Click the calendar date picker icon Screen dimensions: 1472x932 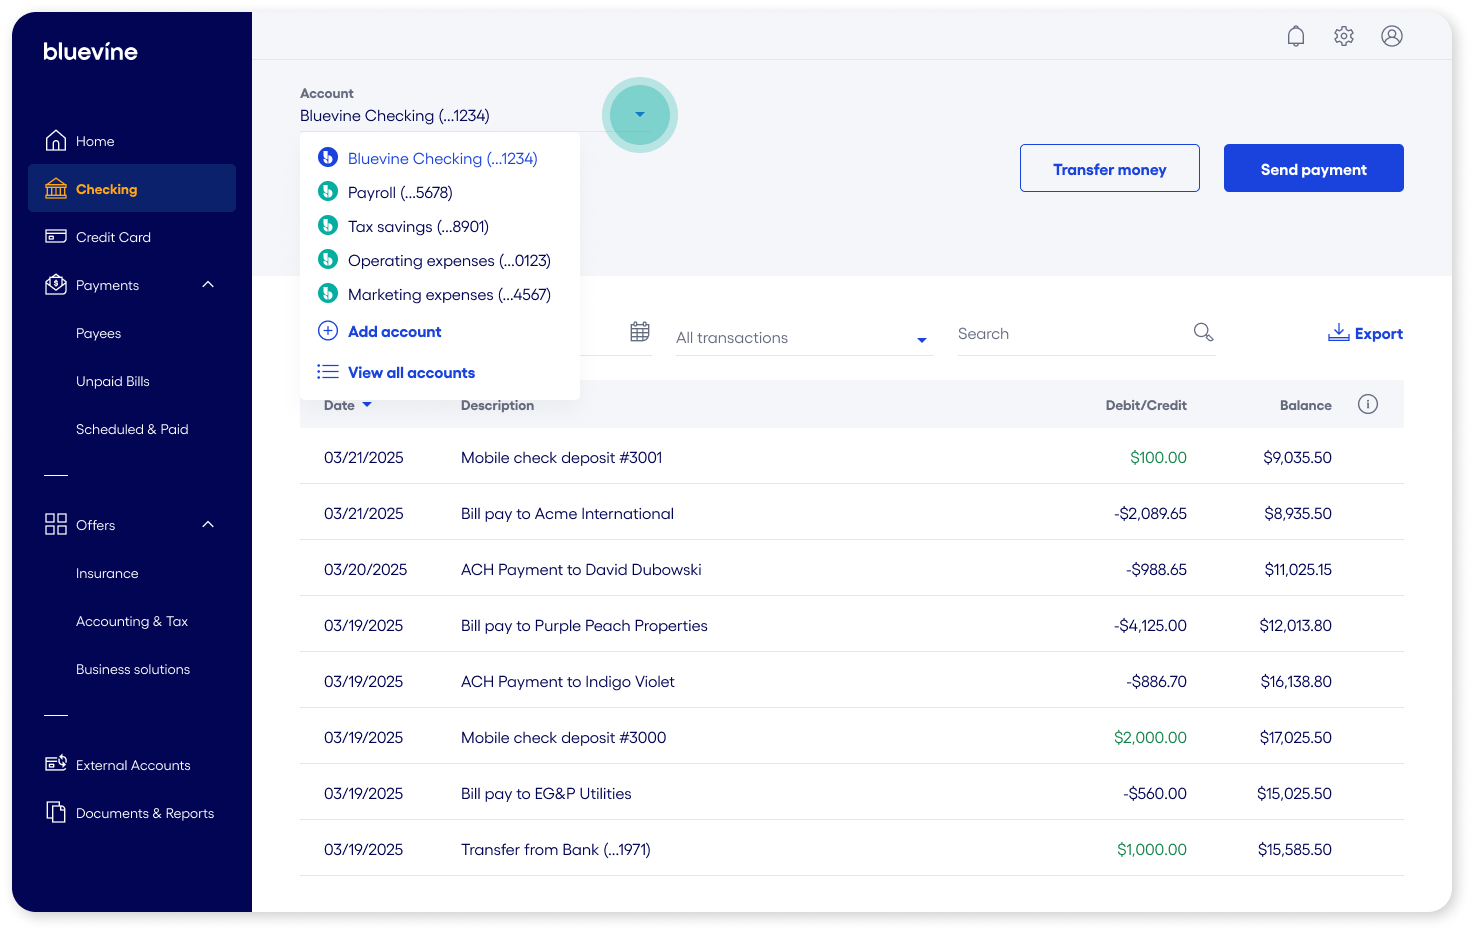640,332
